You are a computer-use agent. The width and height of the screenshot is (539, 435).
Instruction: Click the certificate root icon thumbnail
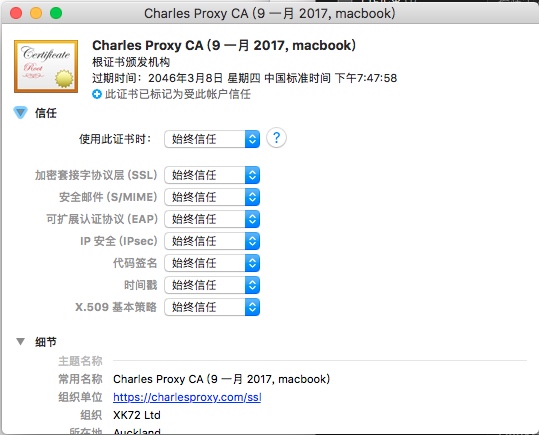click(x=46, y=66)
